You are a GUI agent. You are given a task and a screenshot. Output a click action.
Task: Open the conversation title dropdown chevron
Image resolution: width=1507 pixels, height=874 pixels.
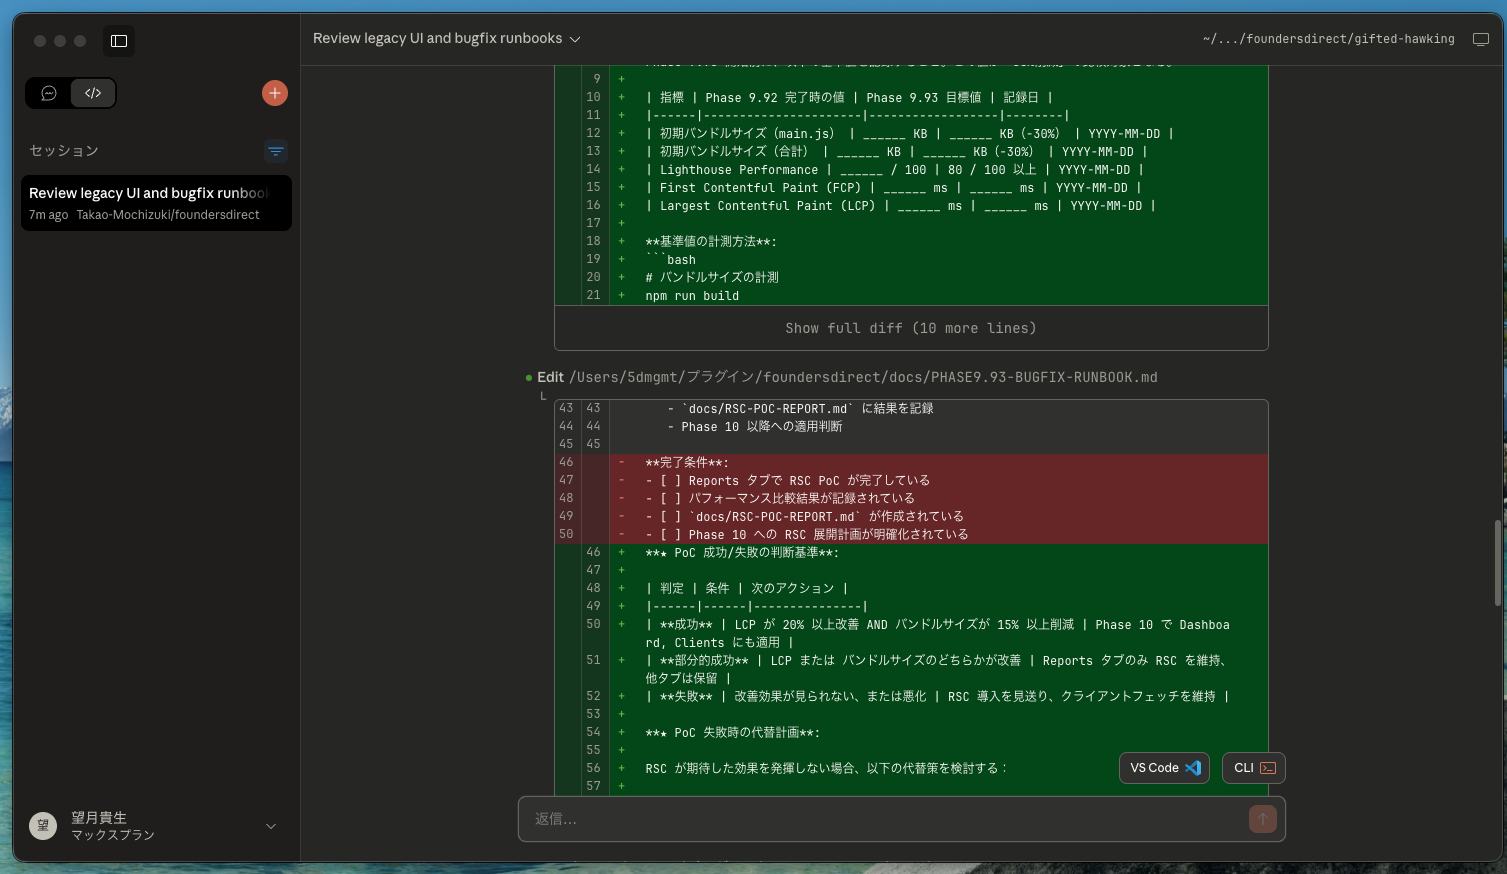coord(574,39)
